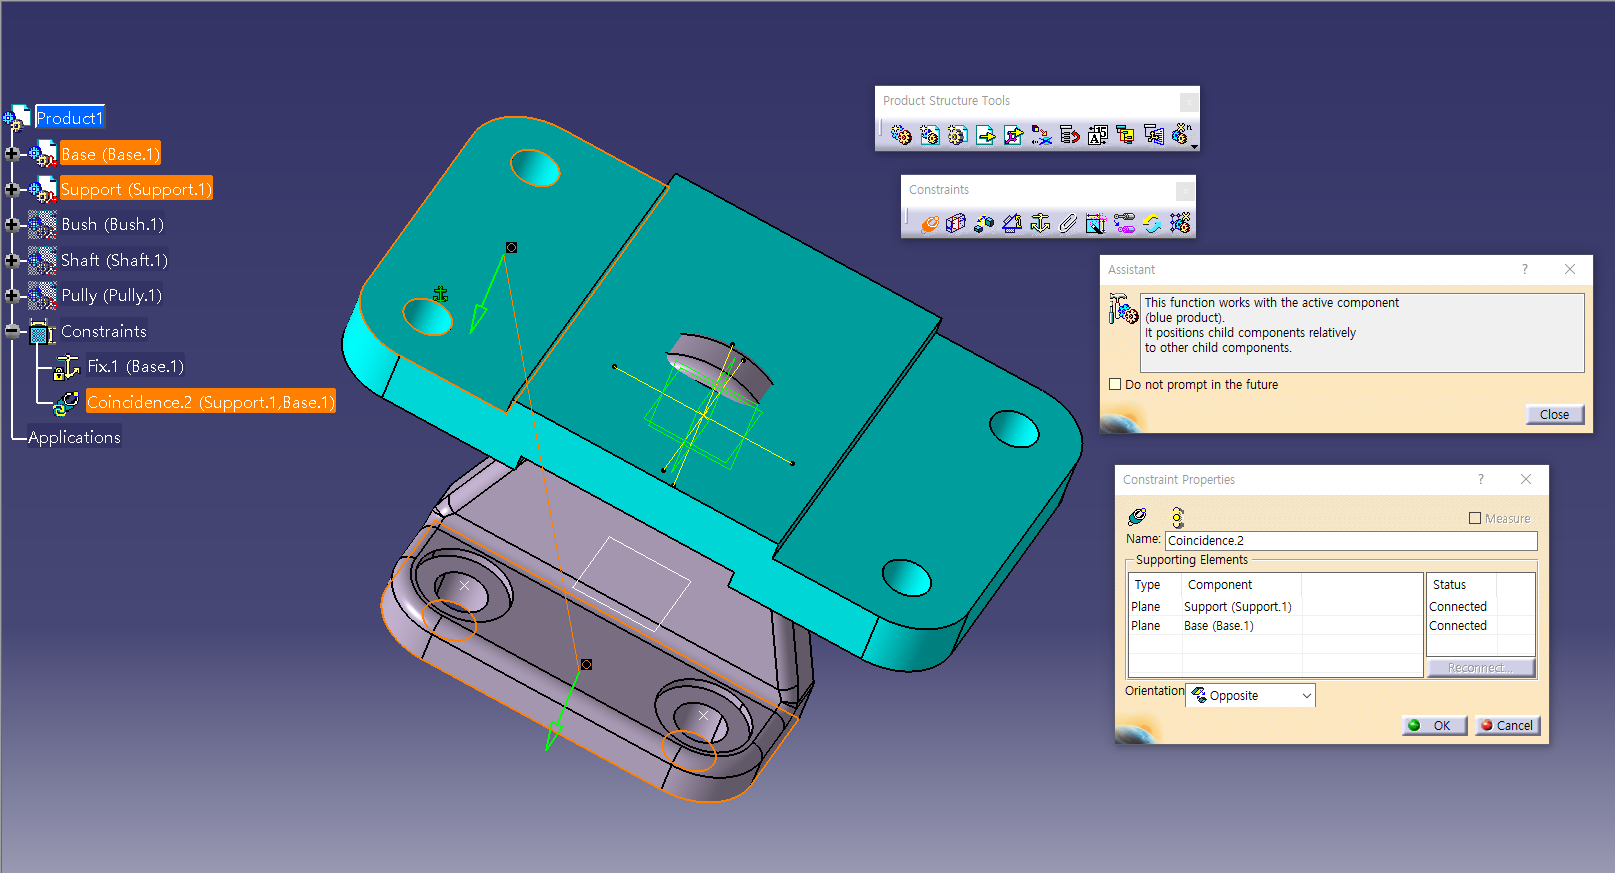1615x873 pixels.
Task: Select the Constraints node label
Action: pyautogui.click(x=104, y=331)
